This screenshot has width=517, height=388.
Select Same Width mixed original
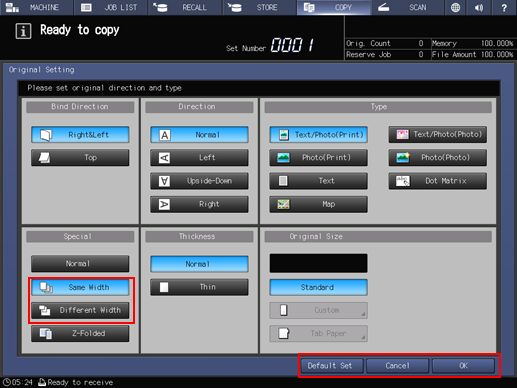tap(80, 287)
